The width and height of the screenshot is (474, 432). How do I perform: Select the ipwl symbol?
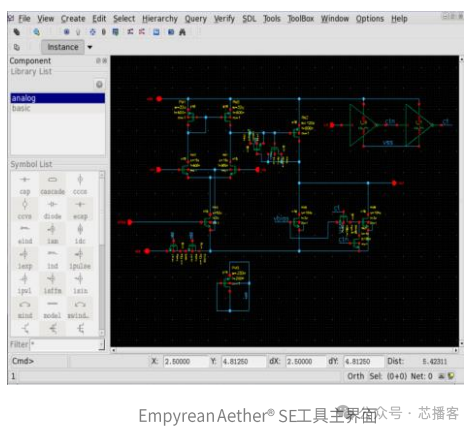[x=25, y=284]
